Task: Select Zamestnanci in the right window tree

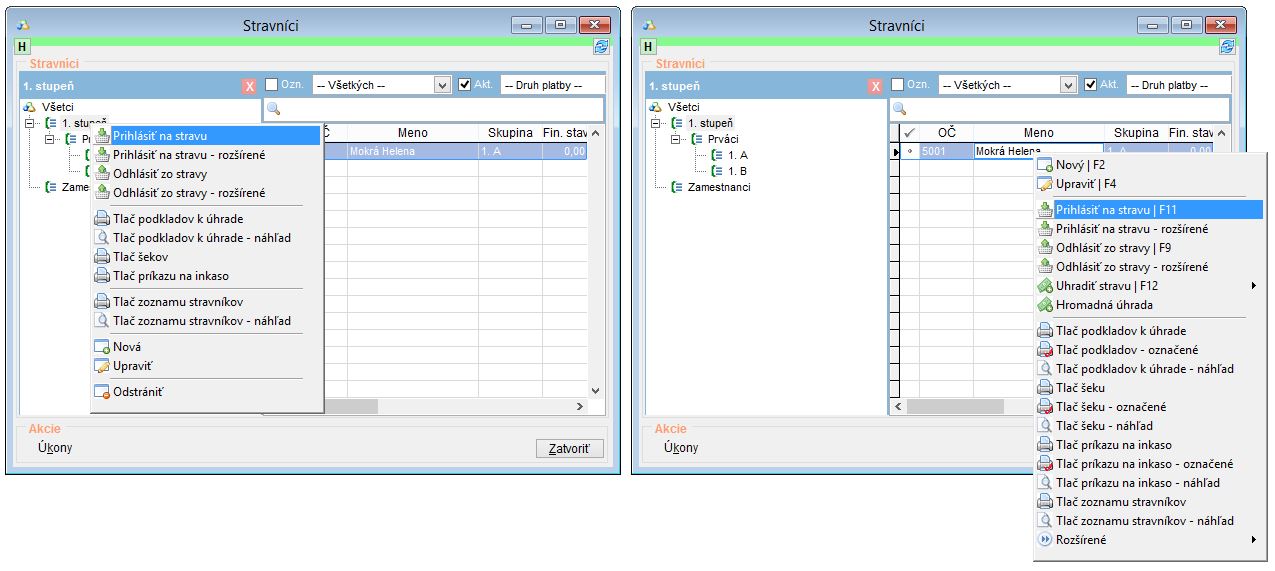Action: tap(718, 187)
